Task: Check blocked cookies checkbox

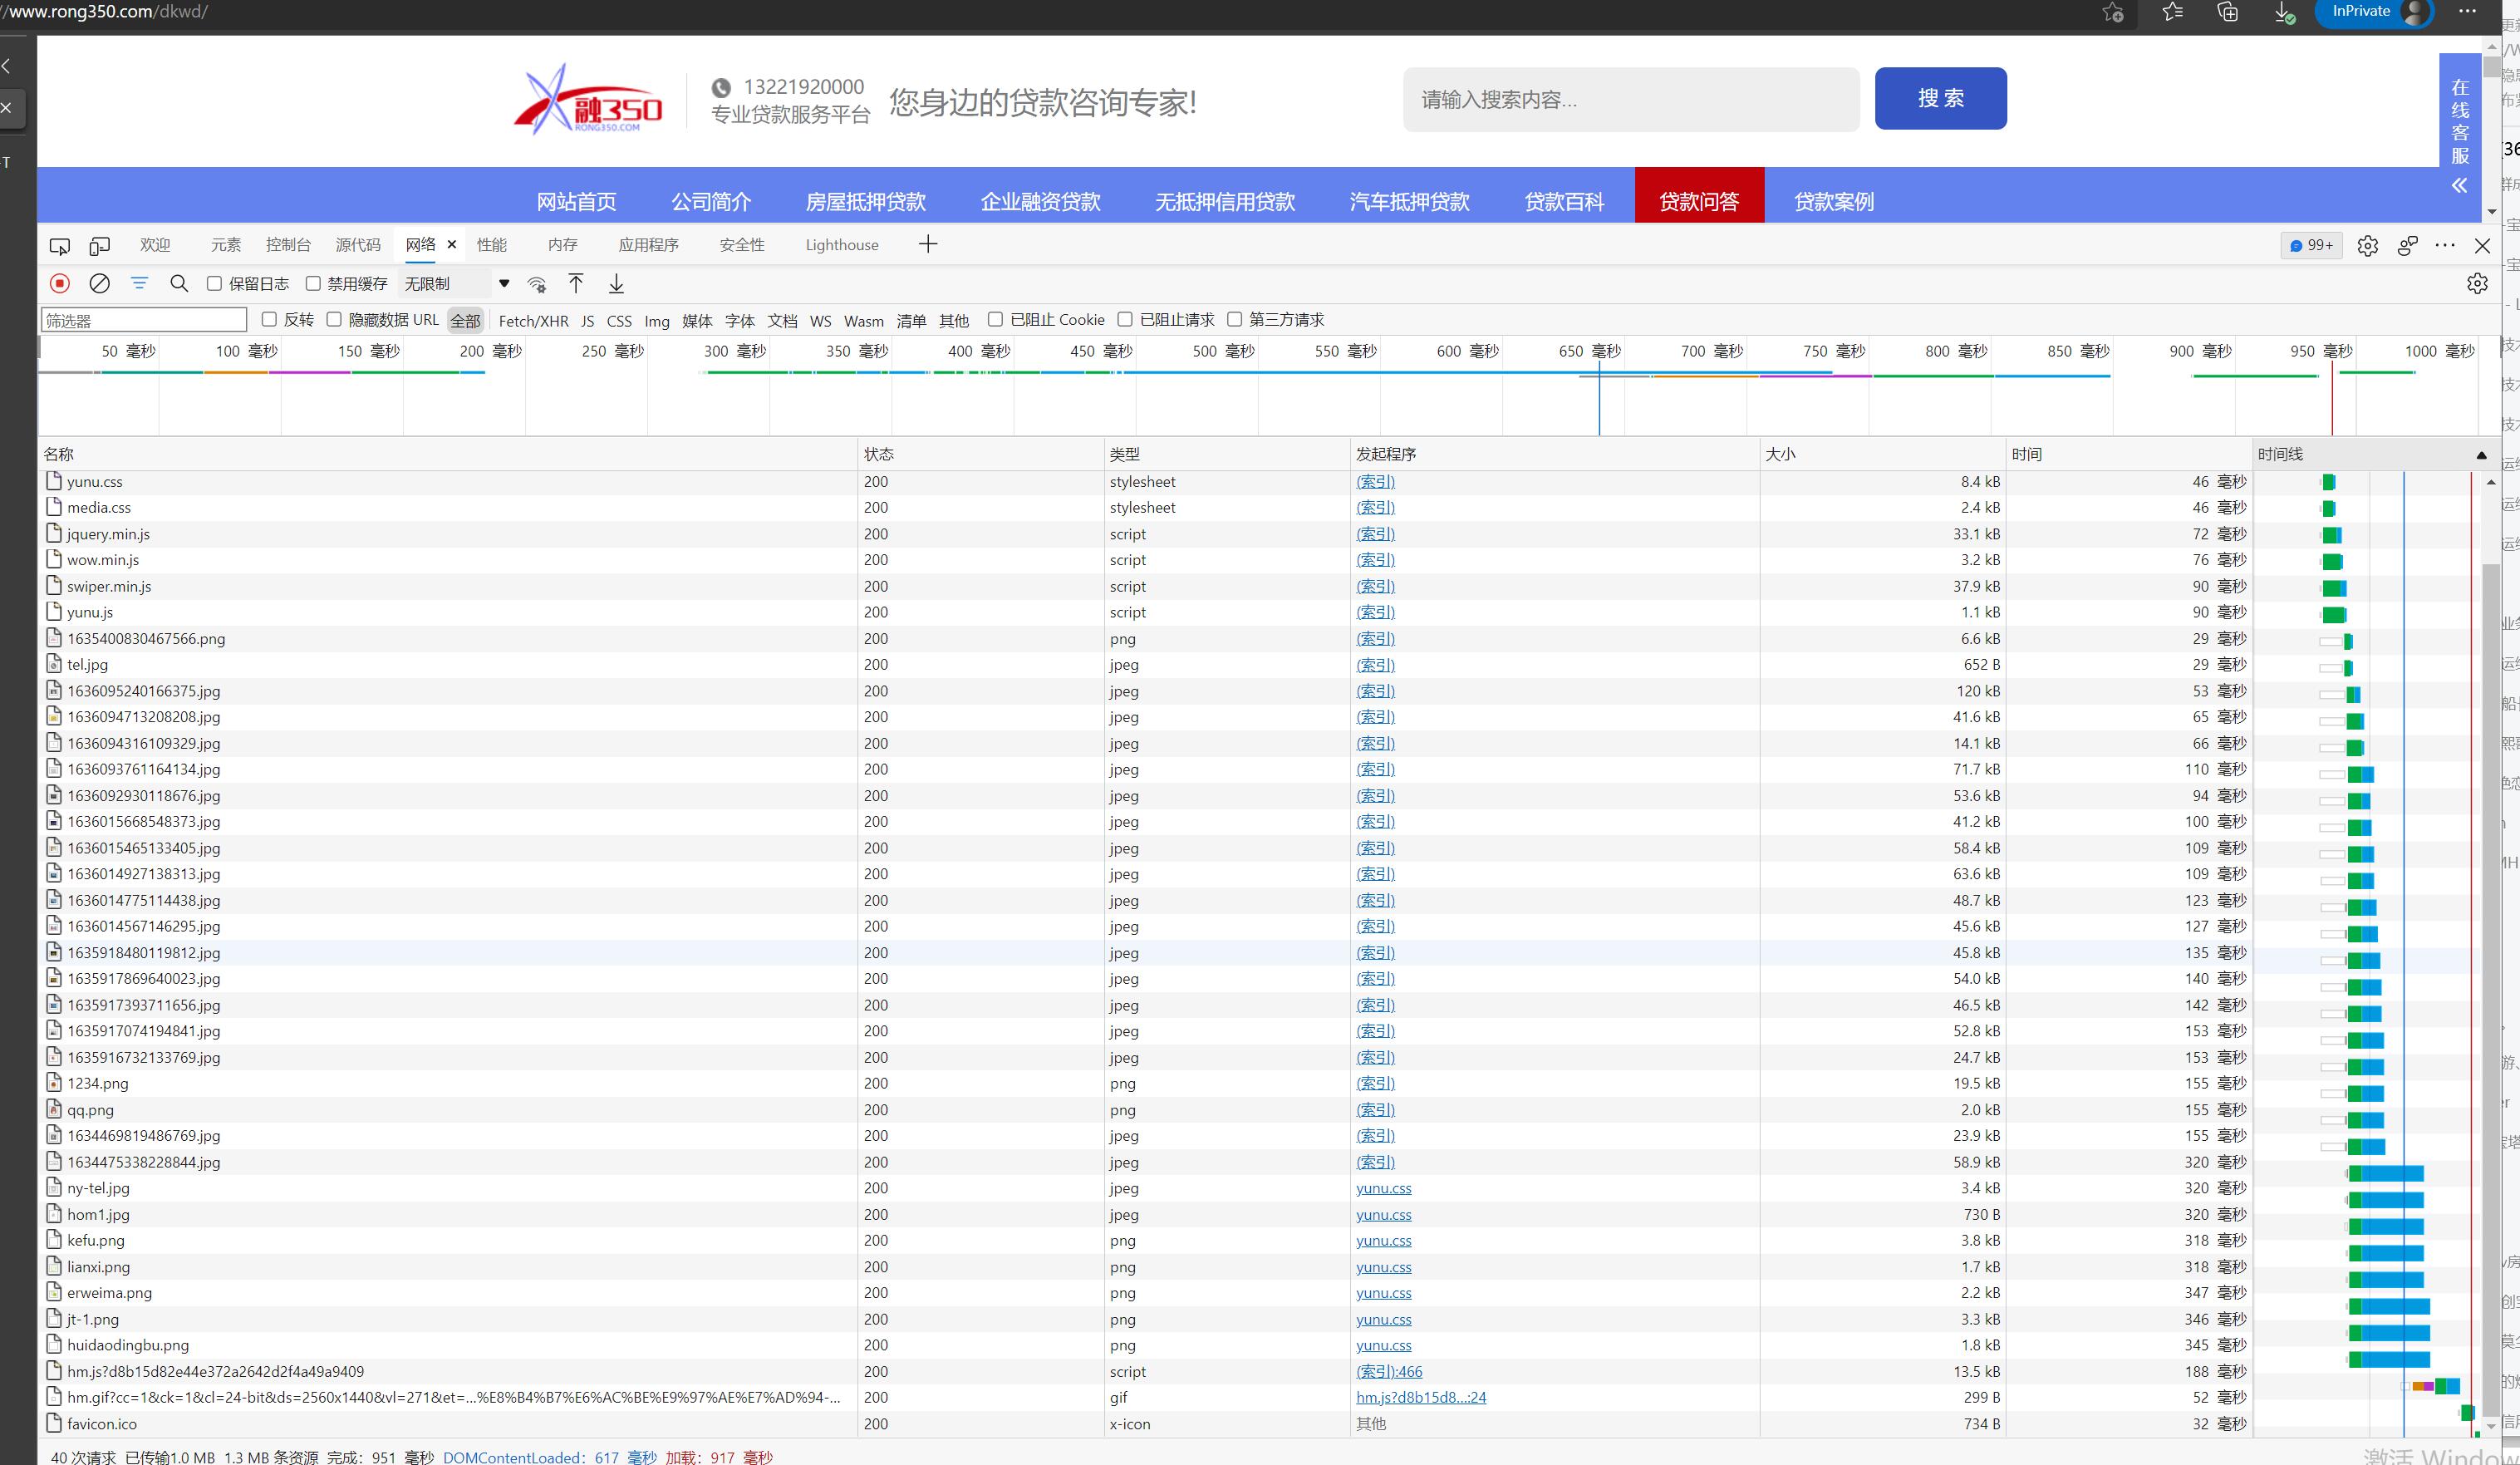Action: point(995,320)
